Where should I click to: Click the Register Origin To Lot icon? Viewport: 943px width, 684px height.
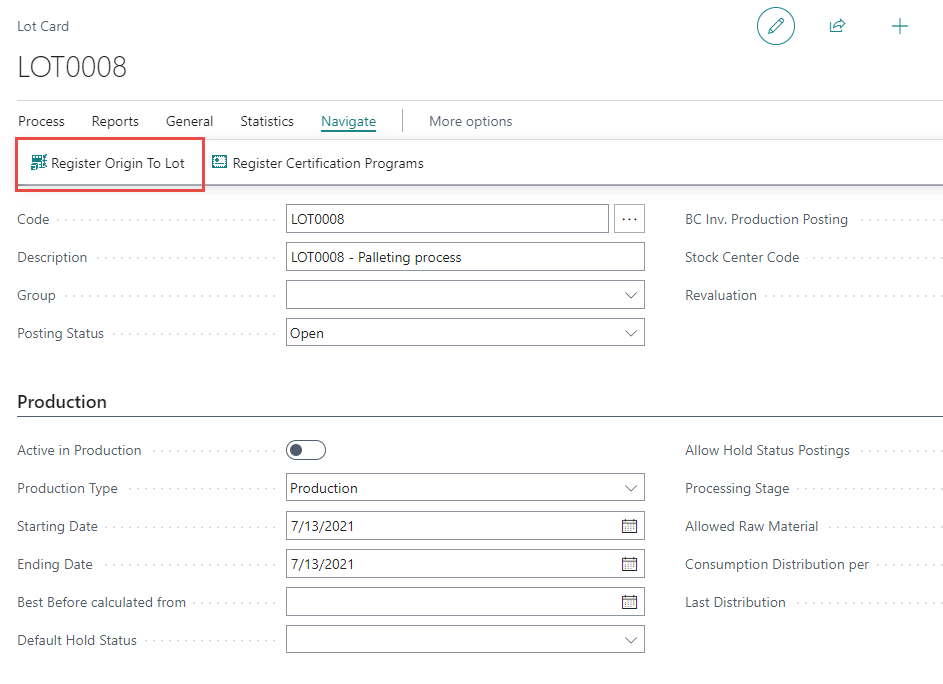39,163
